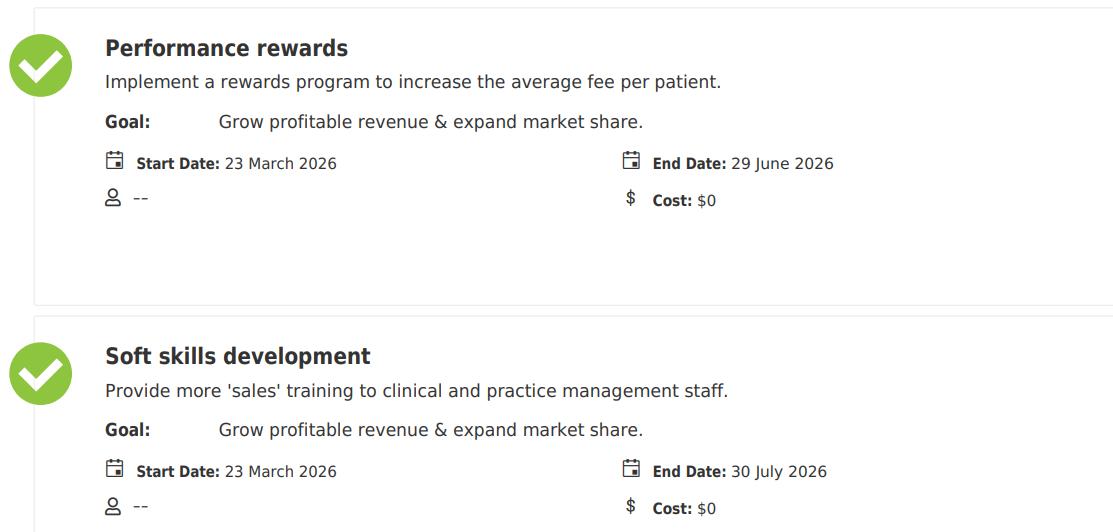Screen dimensions: 1113x532
Task: Click the Performance rewards assignee person icon
Action: [113, 198]
